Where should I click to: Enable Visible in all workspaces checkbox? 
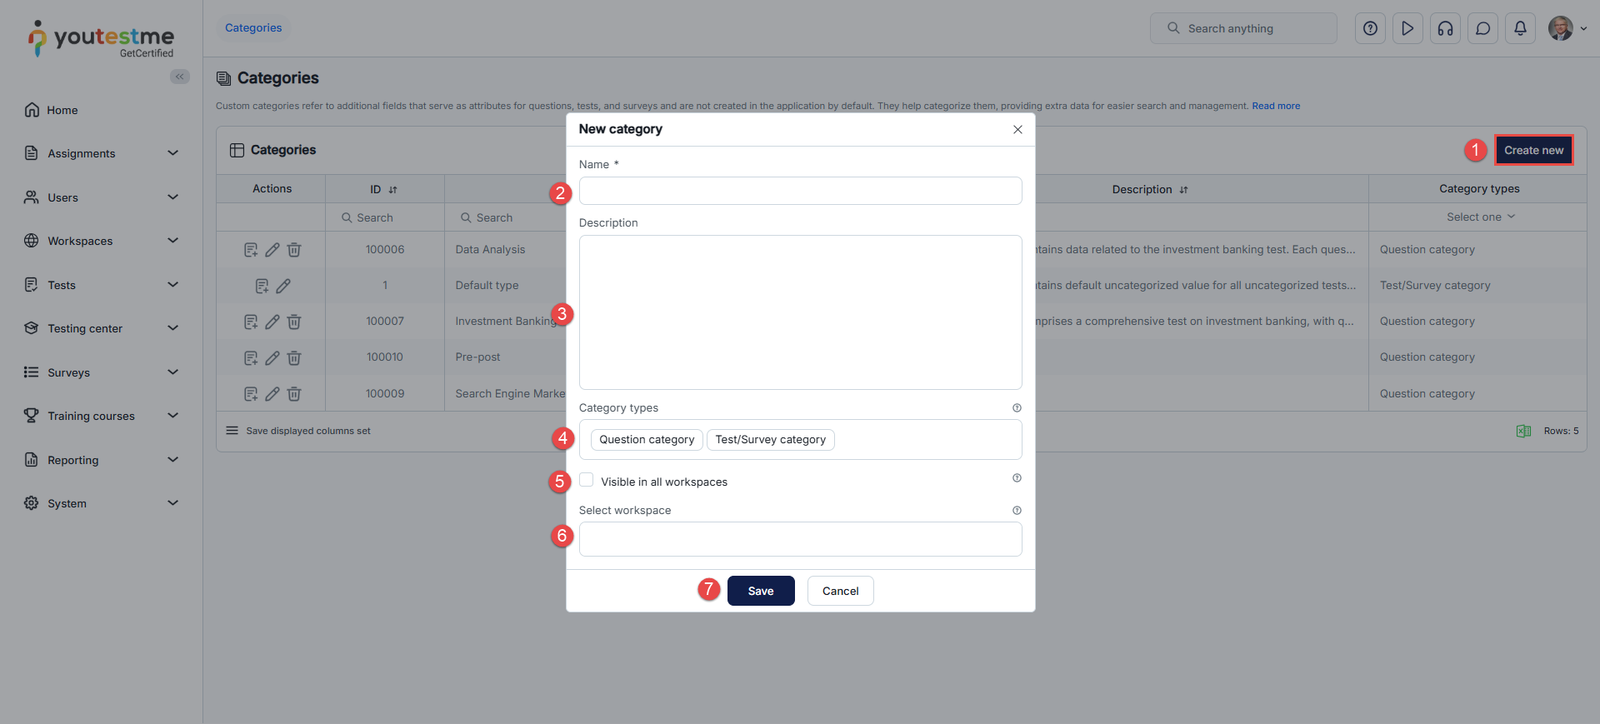pos(586,480)
